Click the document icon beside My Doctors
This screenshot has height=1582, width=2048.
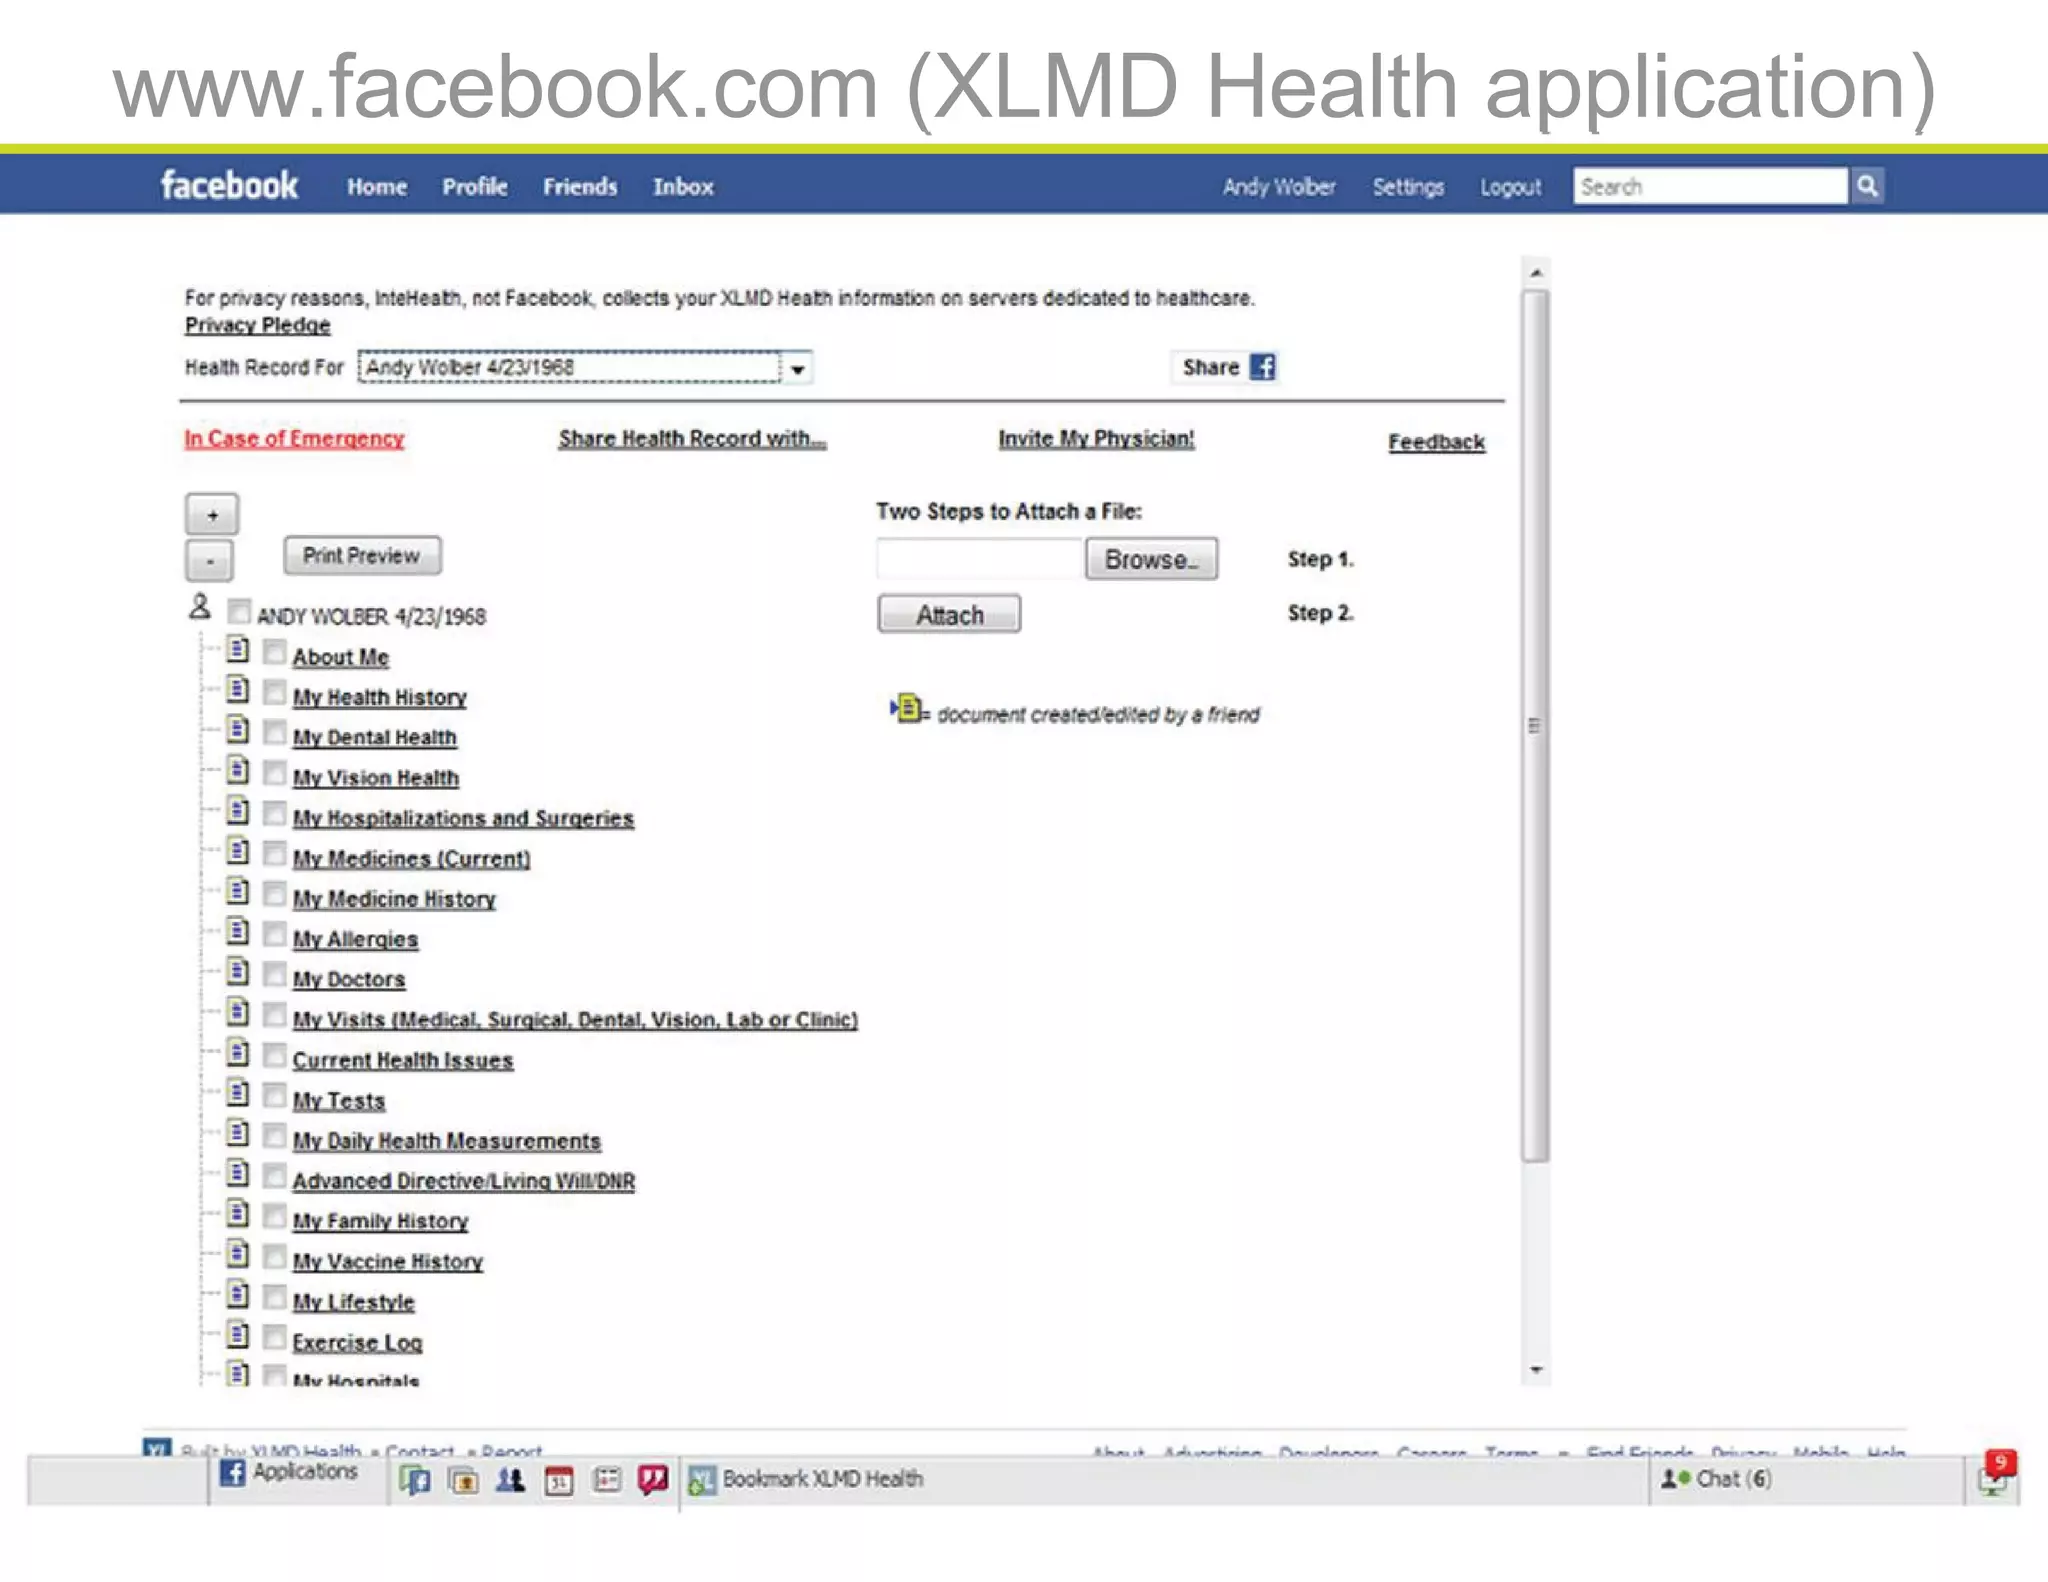tap(237, 972)
